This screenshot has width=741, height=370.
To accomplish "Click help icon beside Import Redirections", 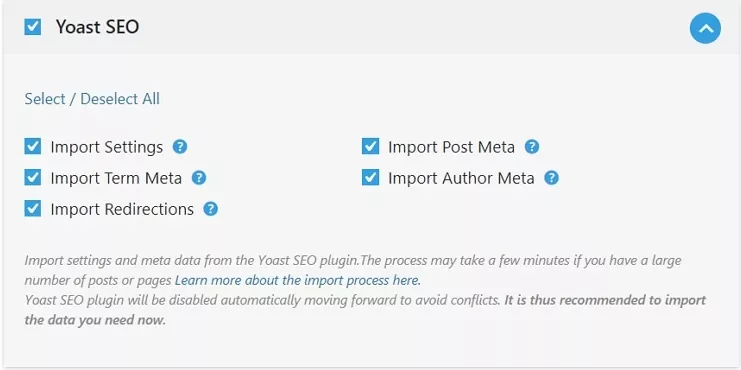I will 211,209.
